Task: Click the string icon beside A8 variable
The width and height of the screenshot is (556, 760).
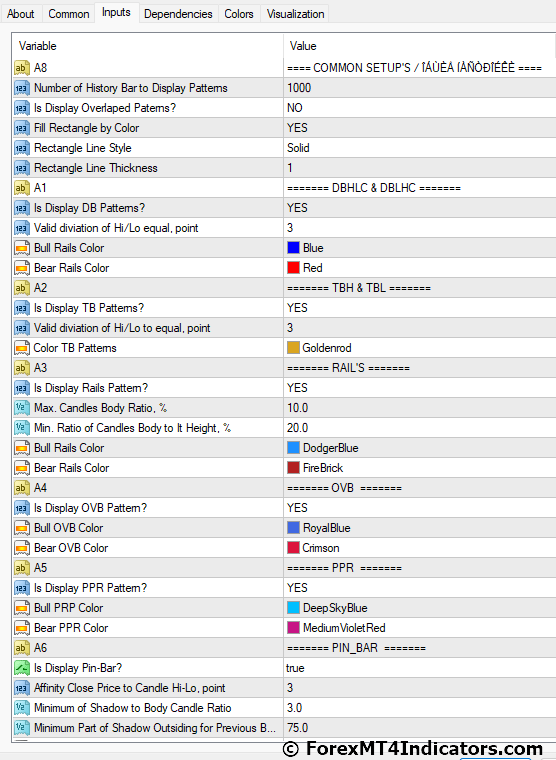Action: 21,68
